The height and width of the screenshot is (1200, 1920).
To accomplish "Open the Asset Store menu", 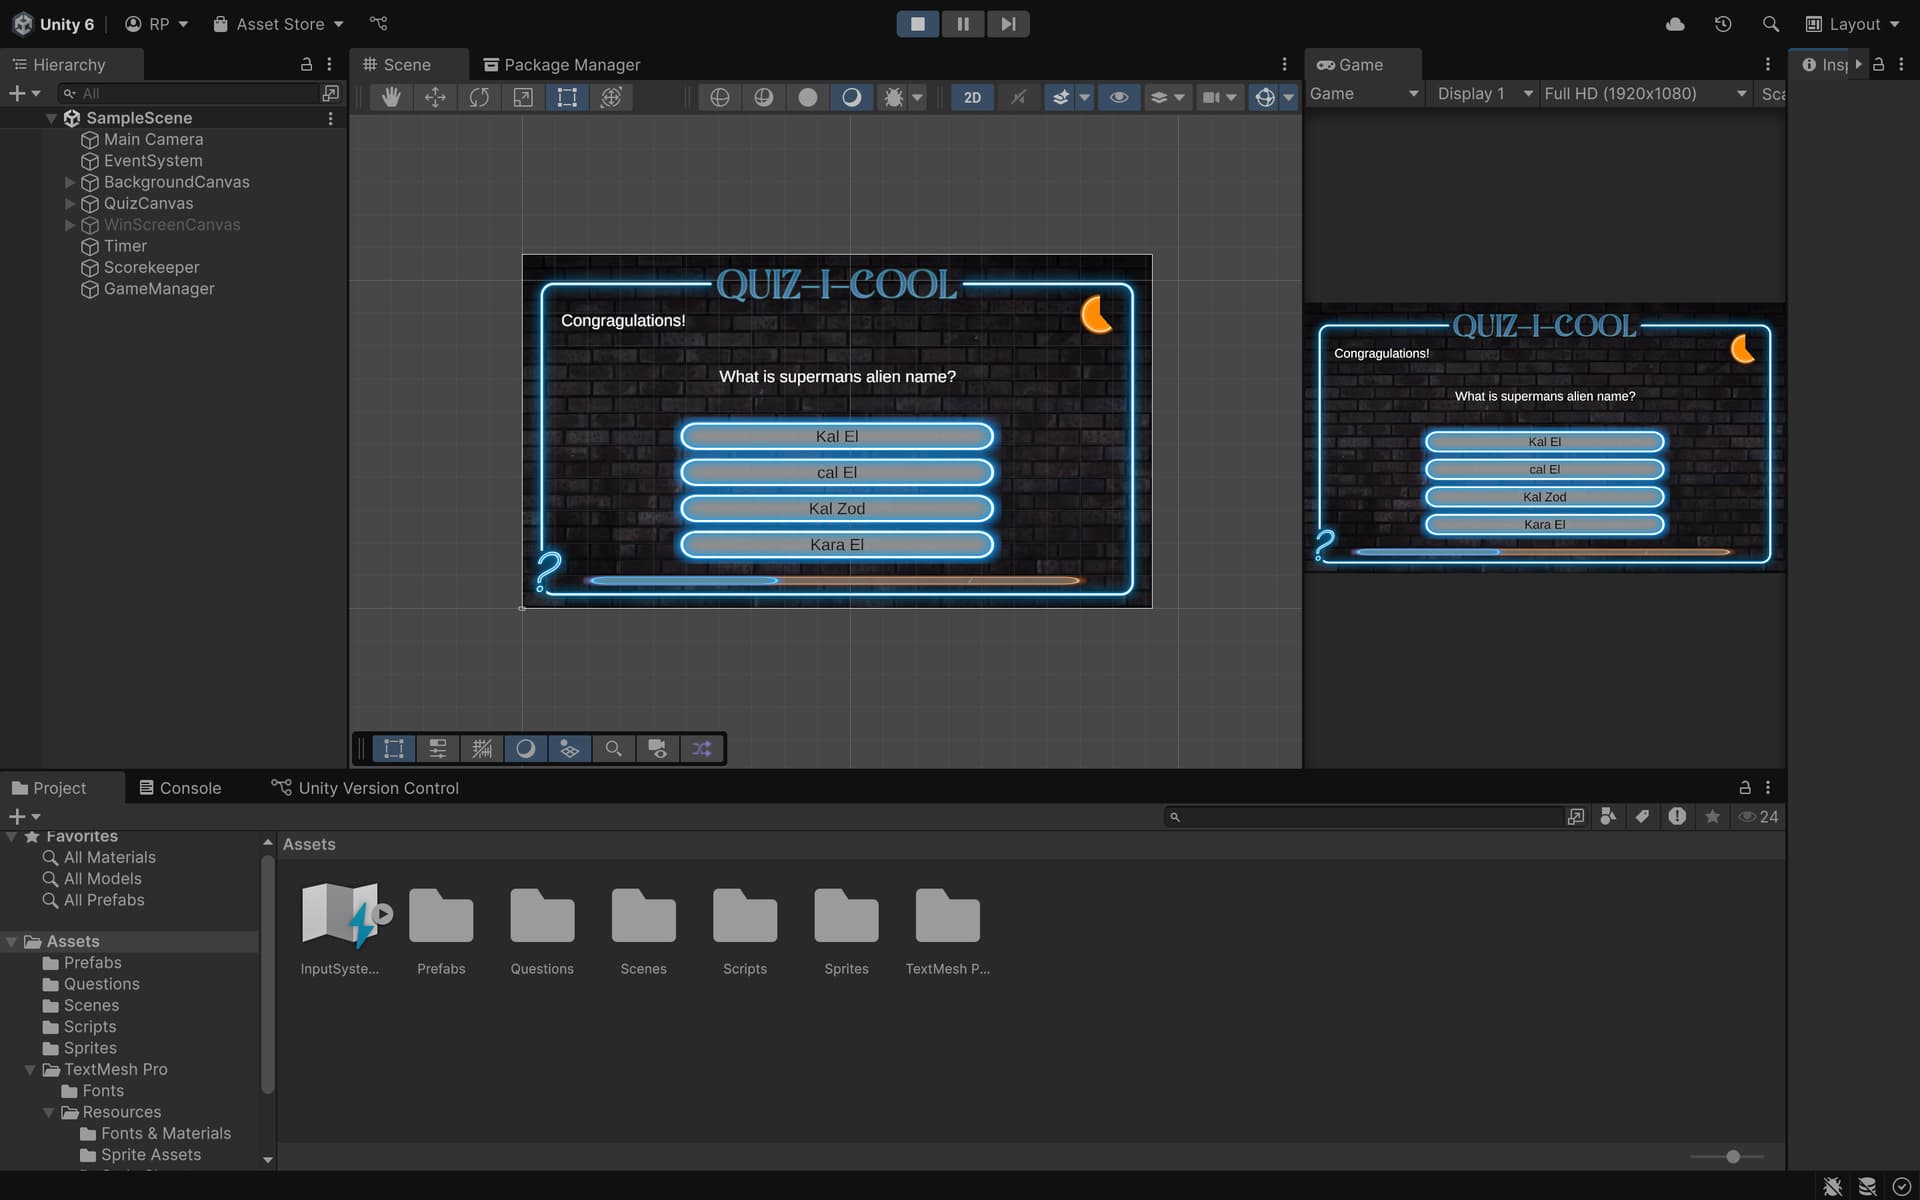I will pyautogui.click(x=278, y=24).
